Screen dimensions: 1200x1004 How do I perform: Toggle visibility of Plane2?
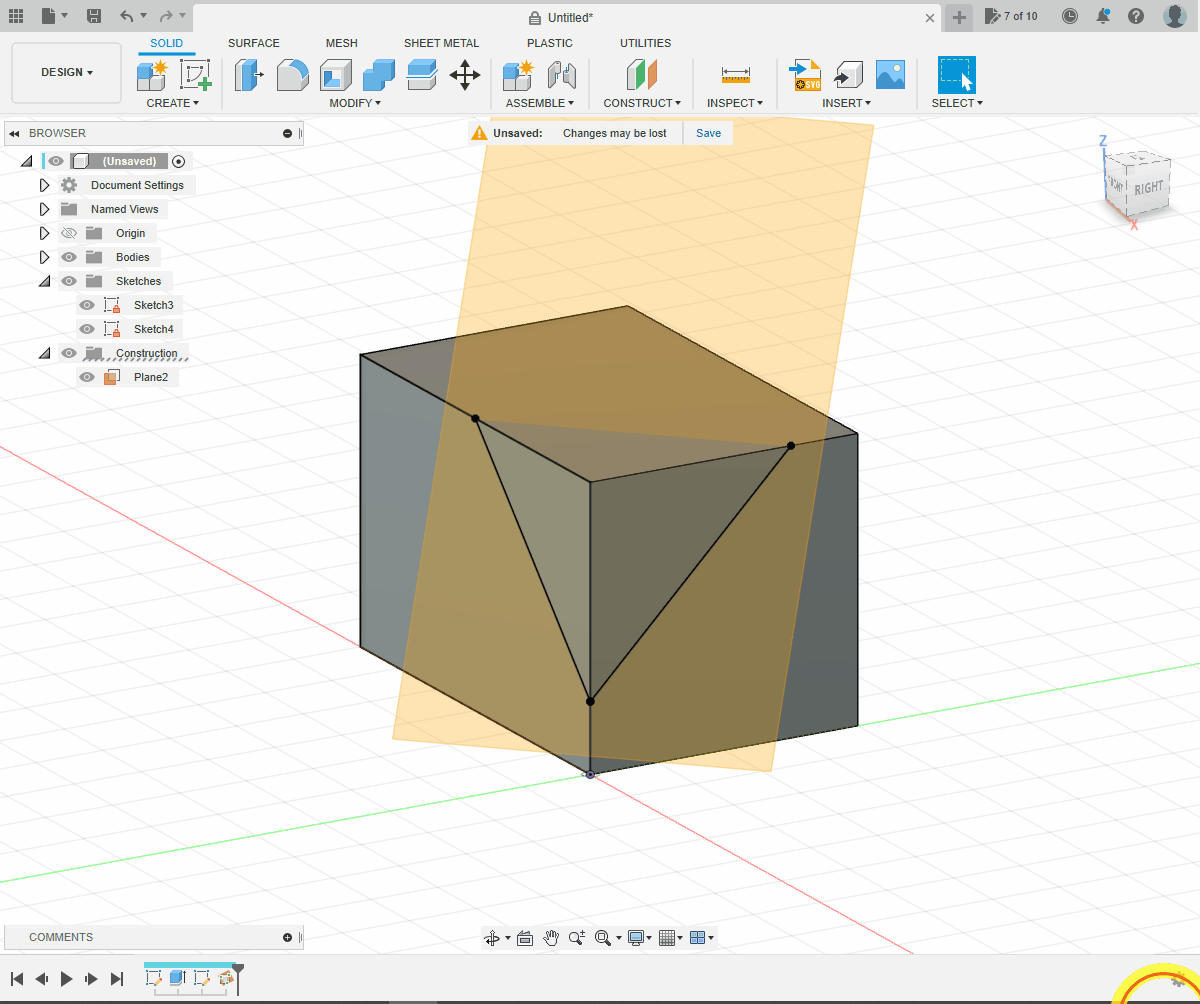[87, 377]
